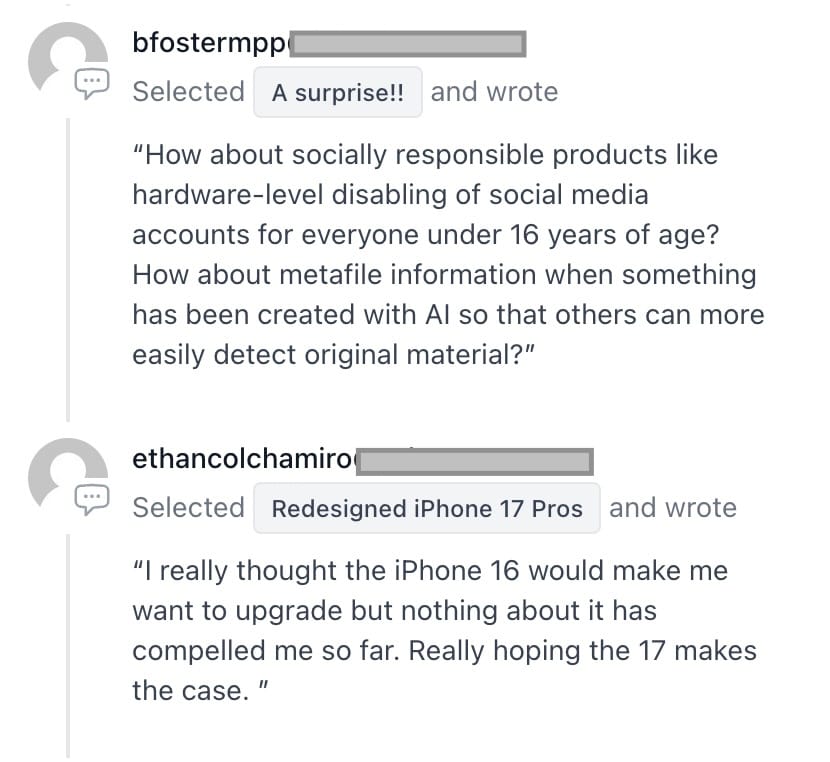Open the ethancolchamiro username link
Screen dimensions: 830x762
[x=244, y=459]
